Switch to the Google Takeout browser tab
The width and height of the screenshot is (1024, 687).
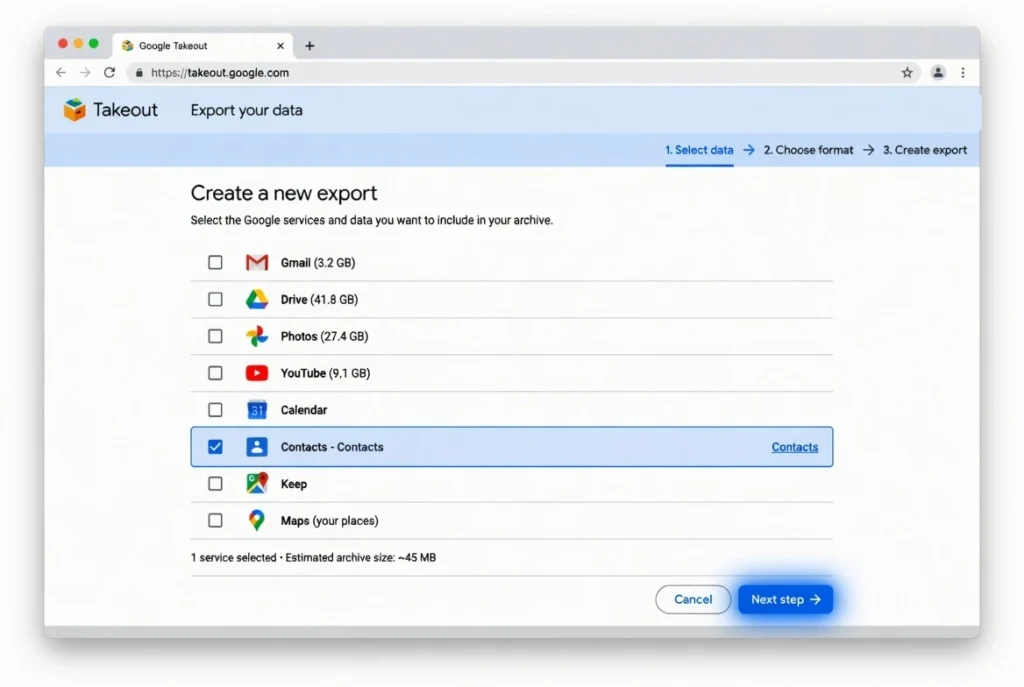click(202, 46)
